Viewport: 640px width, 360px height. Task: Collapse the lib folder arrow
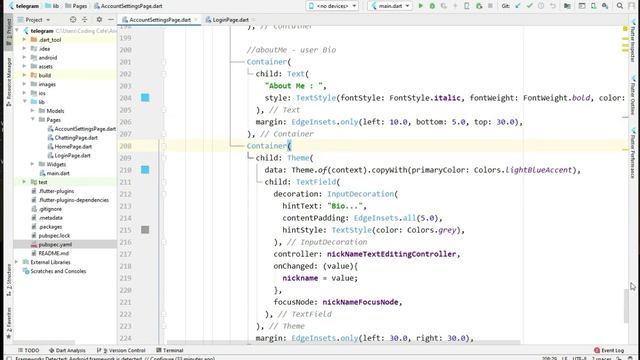pos(24,102)
